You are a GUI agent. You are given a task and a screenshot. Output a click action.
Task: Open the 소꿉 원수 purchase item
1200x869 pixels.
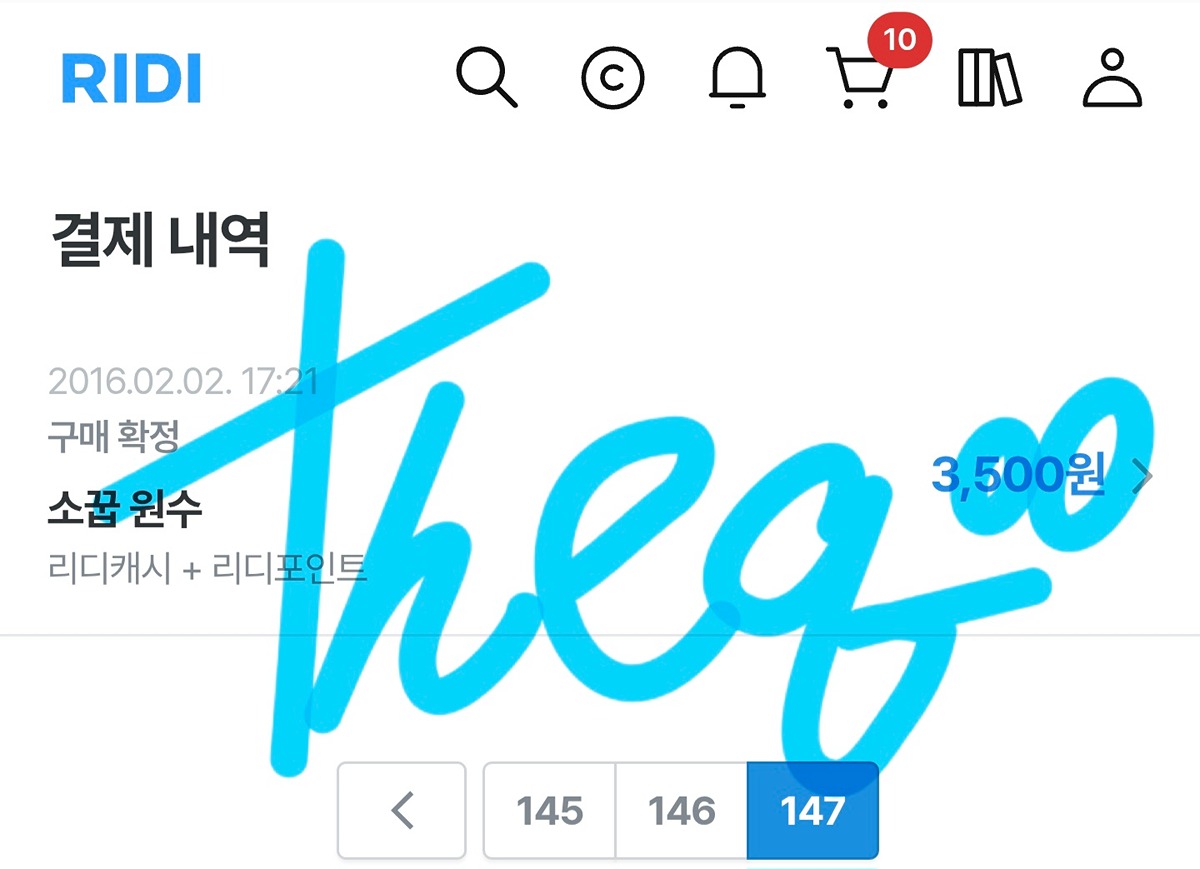point(125,510)
